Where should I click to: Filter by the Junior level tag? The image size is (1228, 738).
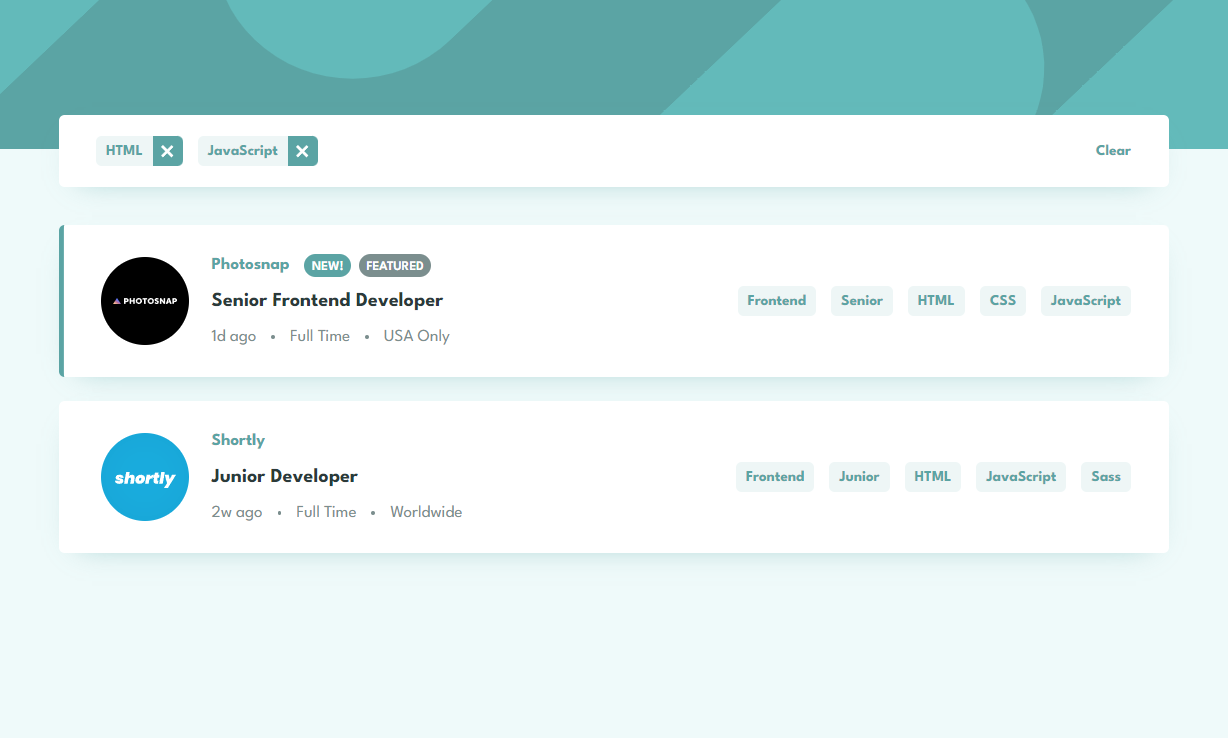pyautogui.click(x=858, y=477)
